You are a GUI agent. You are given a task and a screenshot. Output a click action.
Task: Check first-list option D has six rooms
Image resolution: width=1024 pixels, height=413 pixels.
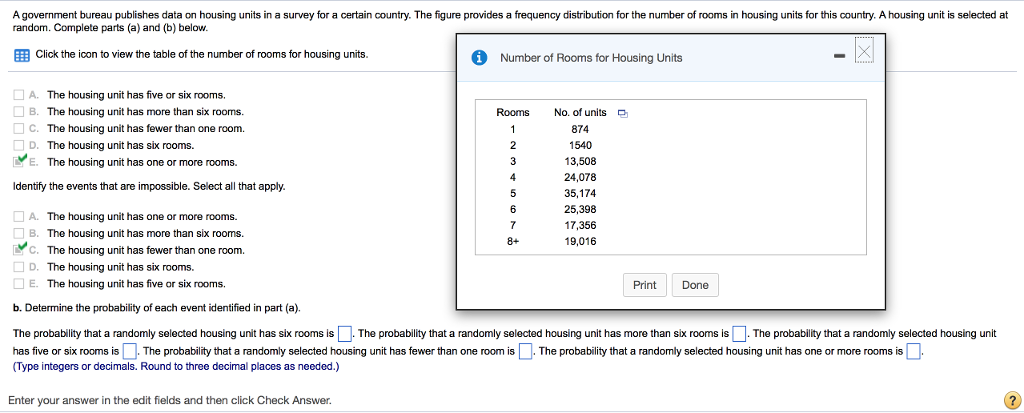[20, 145]
